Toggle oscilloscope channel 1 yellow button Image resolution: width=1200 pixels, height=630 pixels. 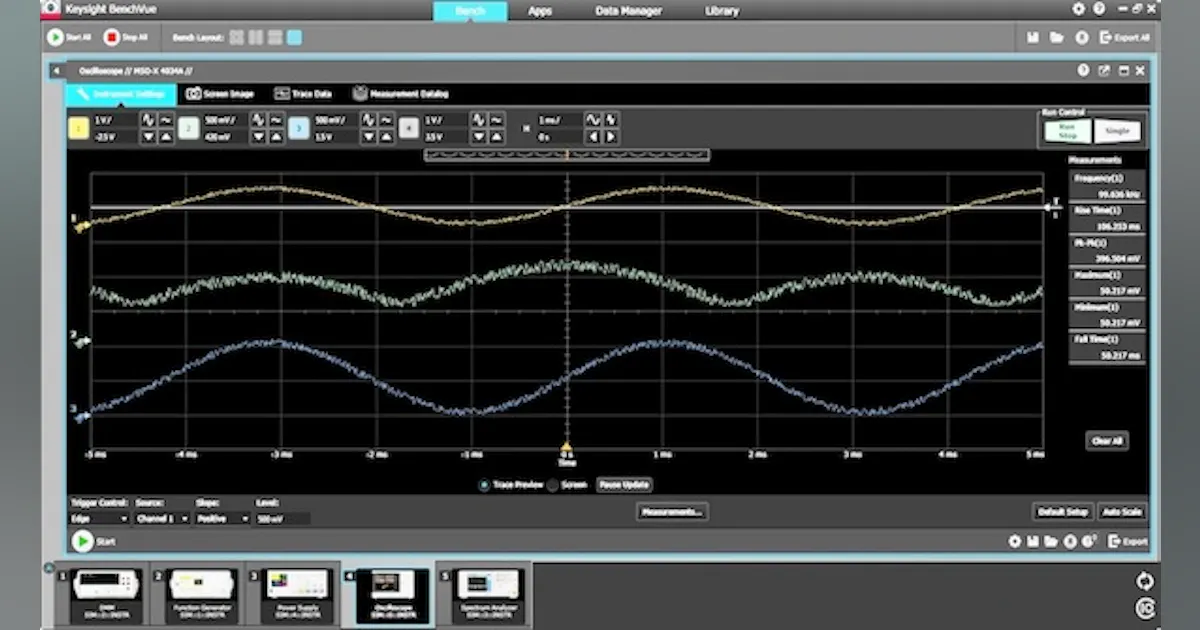click(78, 128)
